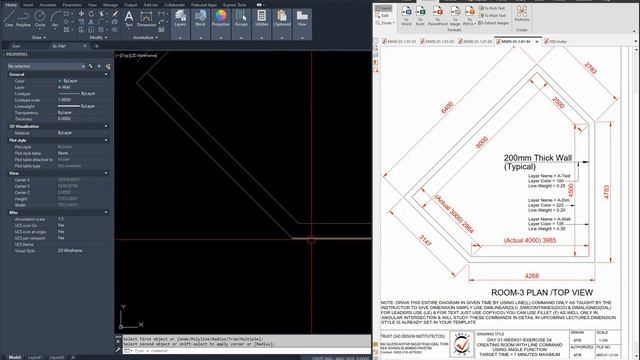Switch to first PDF document tab
This screenshot has width=640, height=360.
399,42
